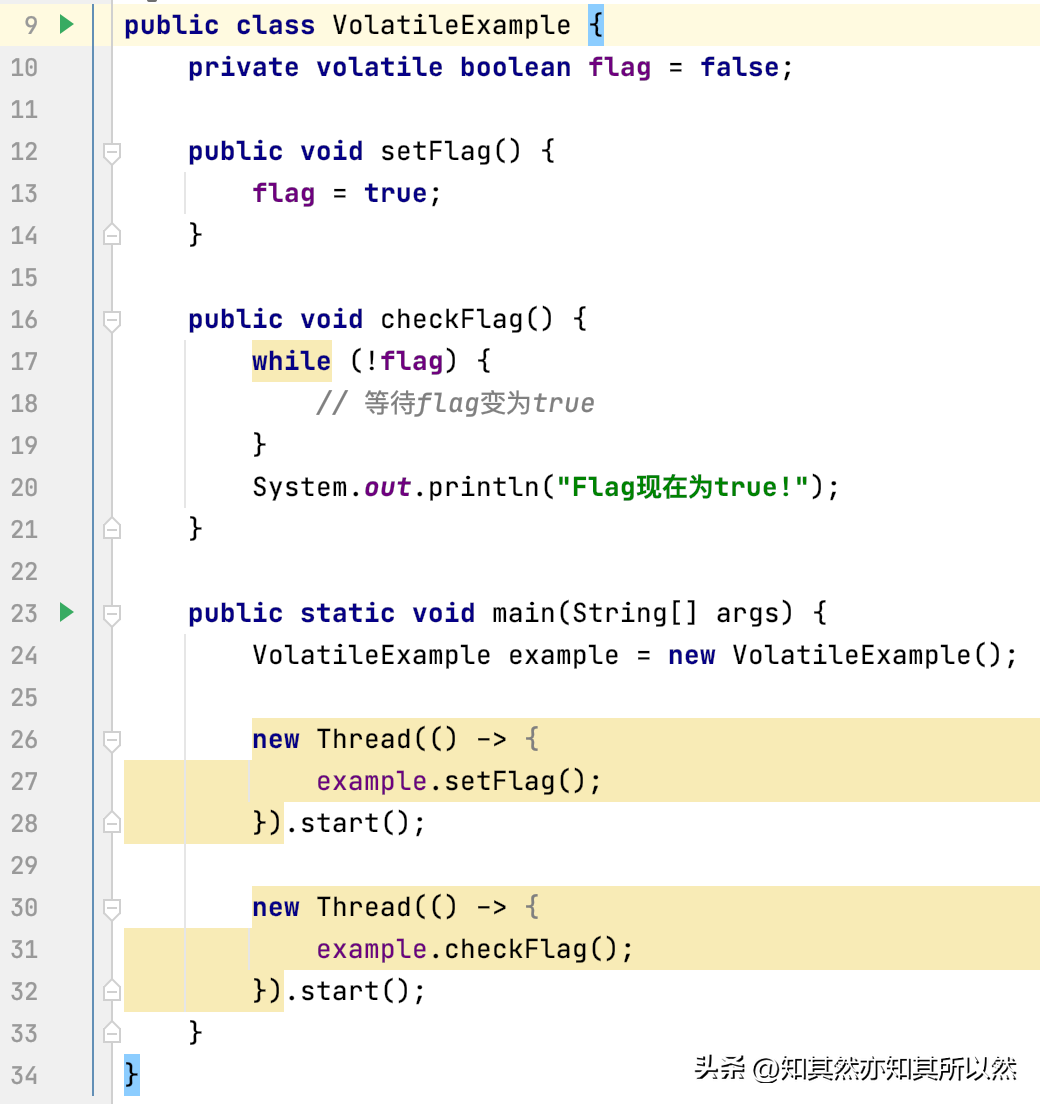Click Thread on line 26
This screenshot has width=1040, height=1104.
coord(363,739)
